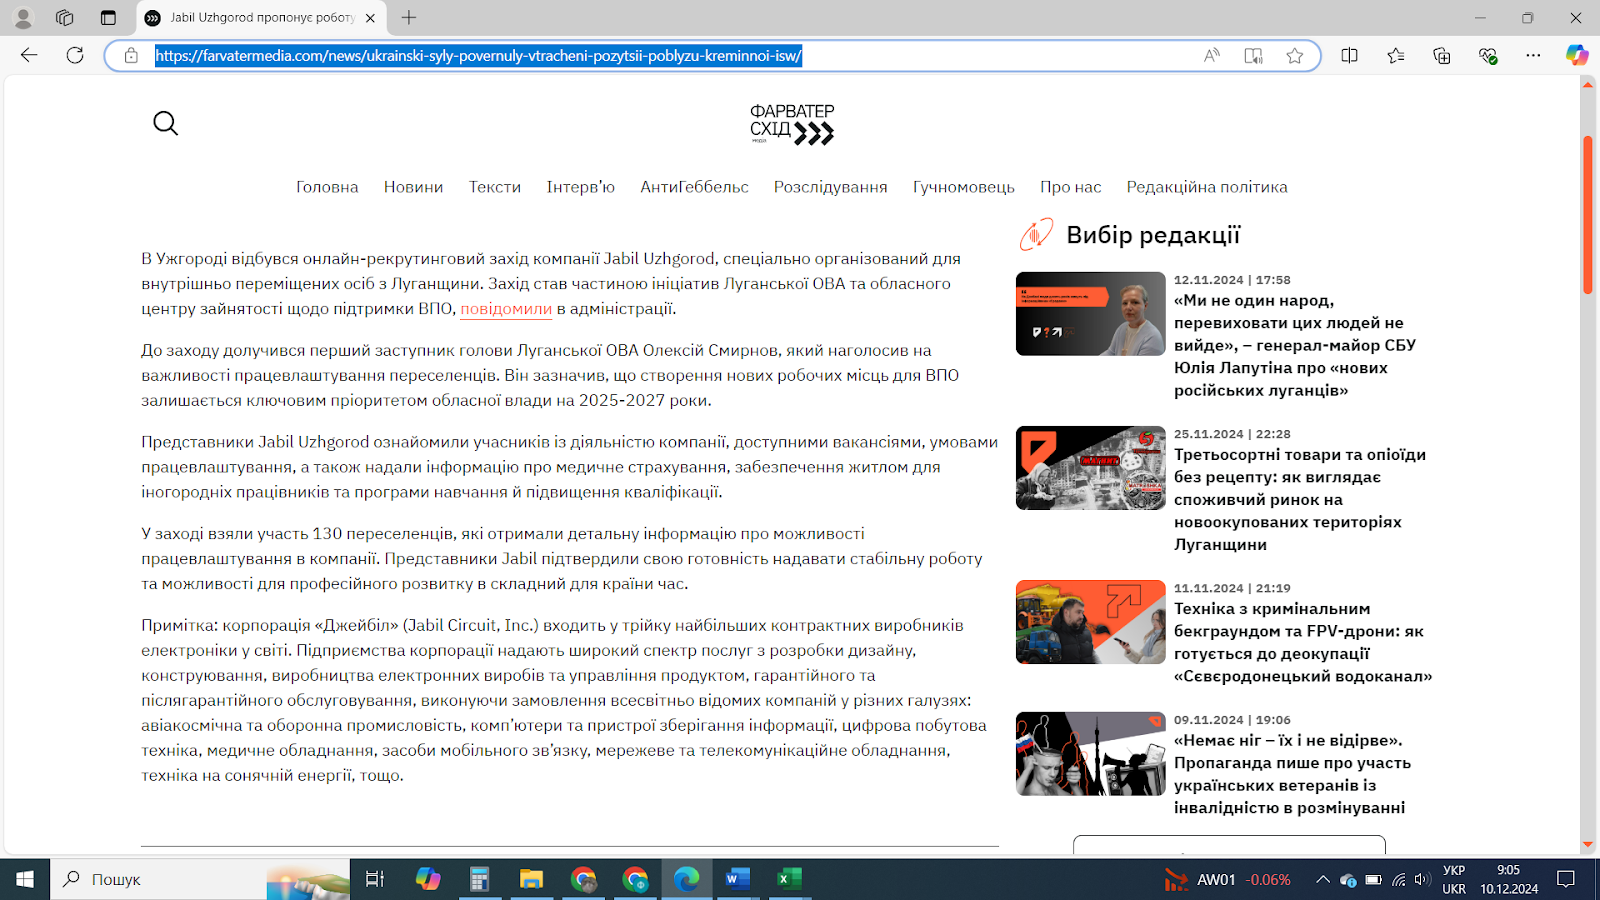The height and width of the screenshot is (900, 1600).
Task: Open Favorites list icon in toolbar
Action: (x=1395, y=56)
